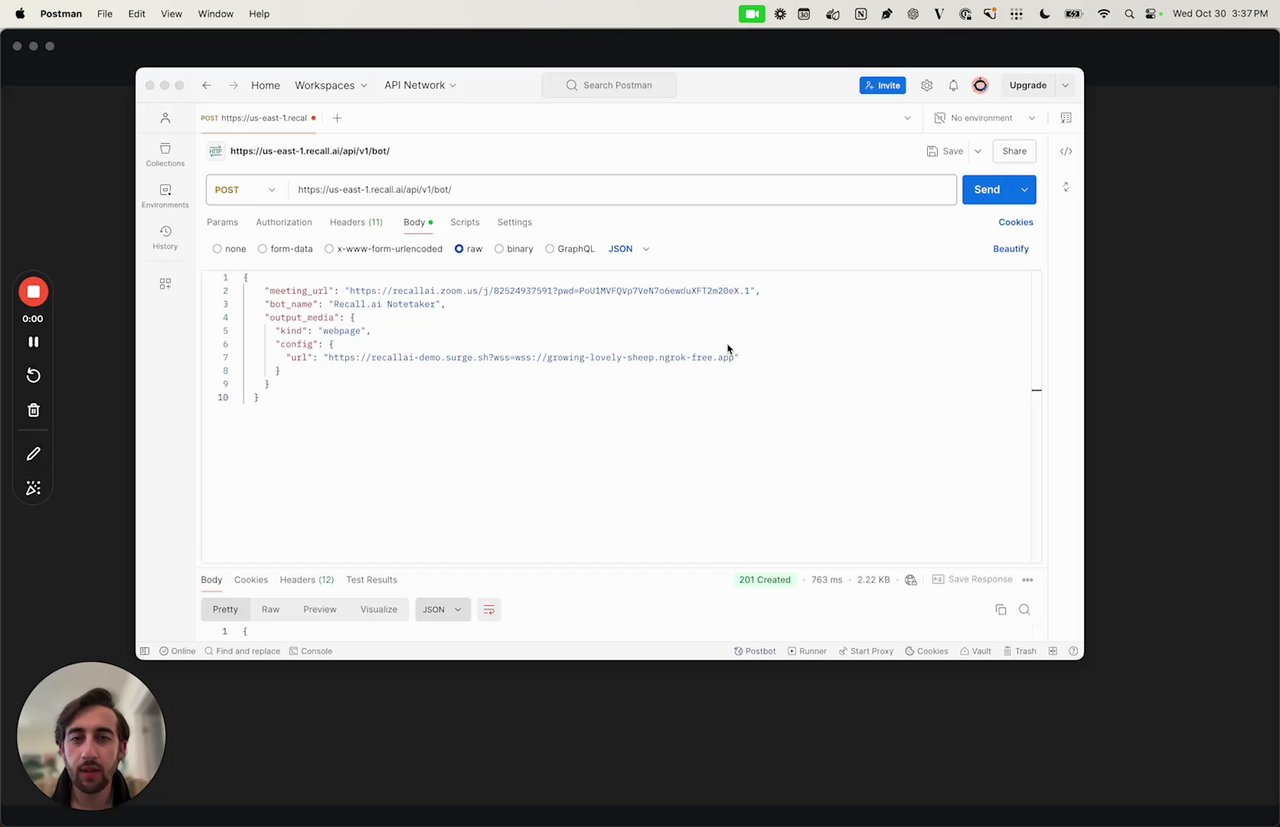Open Postman settings gear icon
This screenshot has width=1280, height=827.
pos(927,85)
